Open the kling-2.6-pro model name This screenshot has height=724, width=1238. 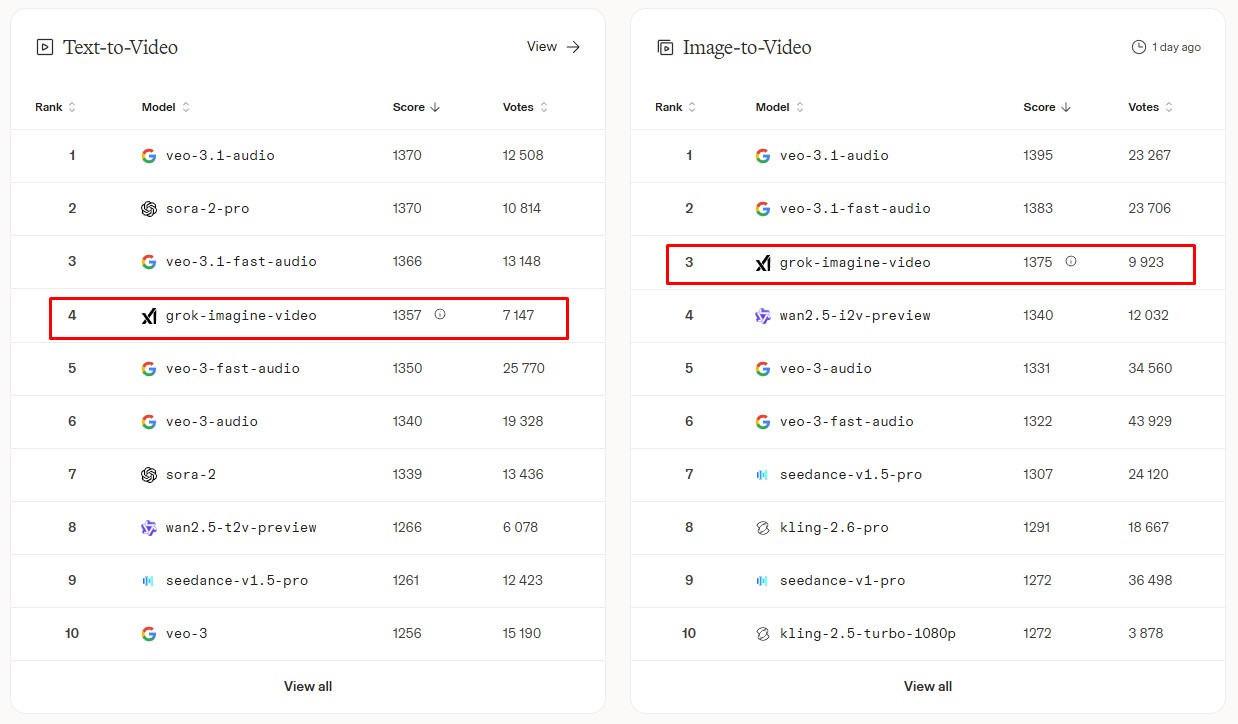click(834, 528)
